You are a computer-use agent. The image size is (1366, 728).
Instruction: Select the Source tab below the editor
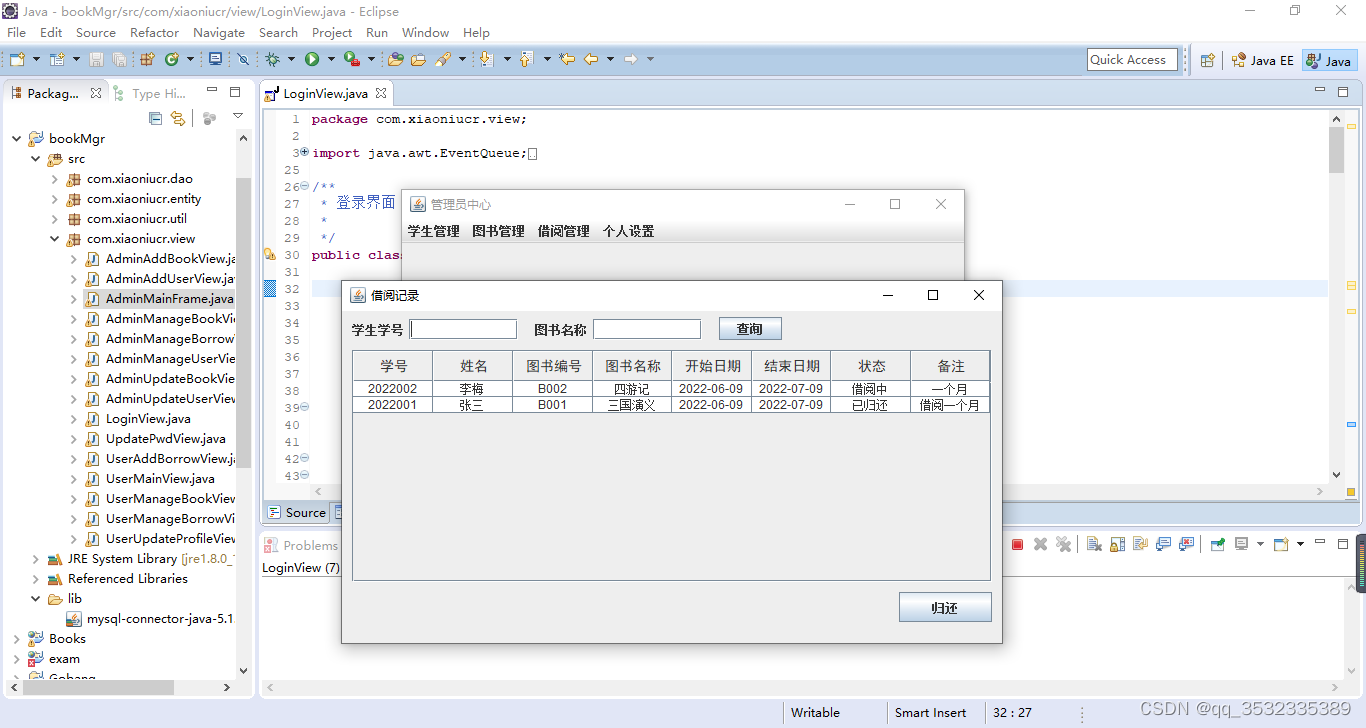point(296,512)
